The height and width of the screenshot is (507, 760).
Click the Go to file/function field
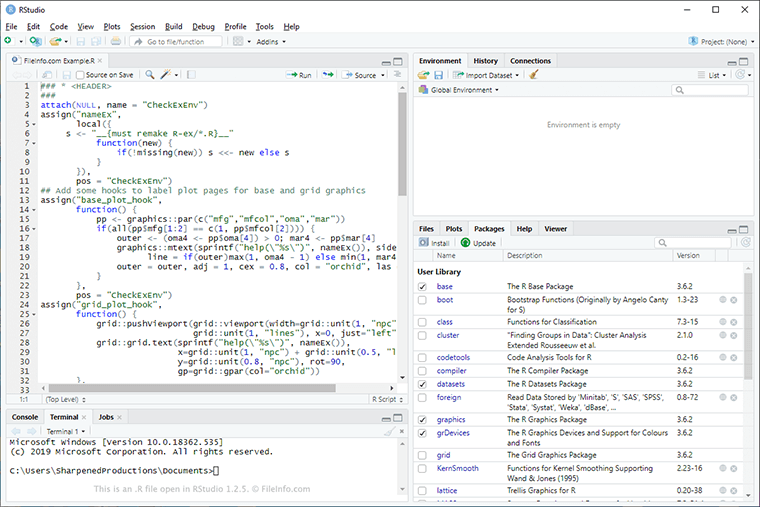[x=174, y=42]
